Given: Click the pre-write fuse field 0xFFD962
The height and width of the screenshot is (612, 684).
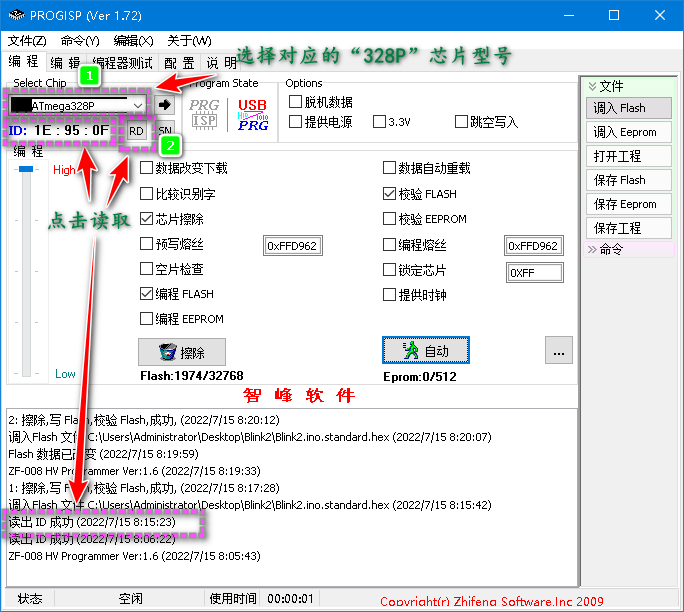Looking at the screenshot, I should click(293, 246).
